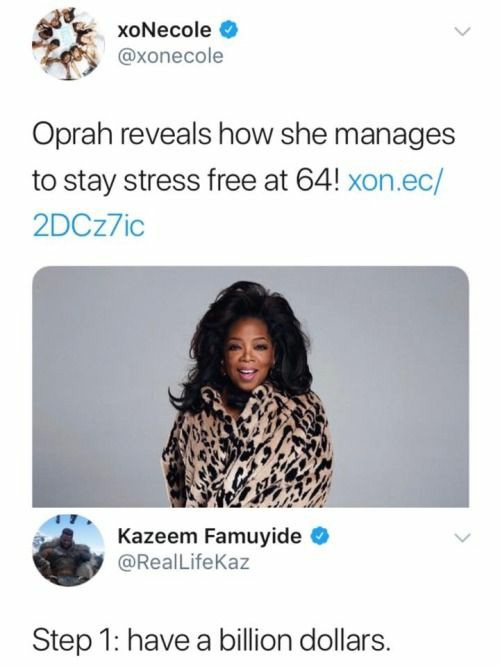Click the '2DCz7ic' part of the link
The height and width of the screenshot is (667, 500).
tap(89, 227)
